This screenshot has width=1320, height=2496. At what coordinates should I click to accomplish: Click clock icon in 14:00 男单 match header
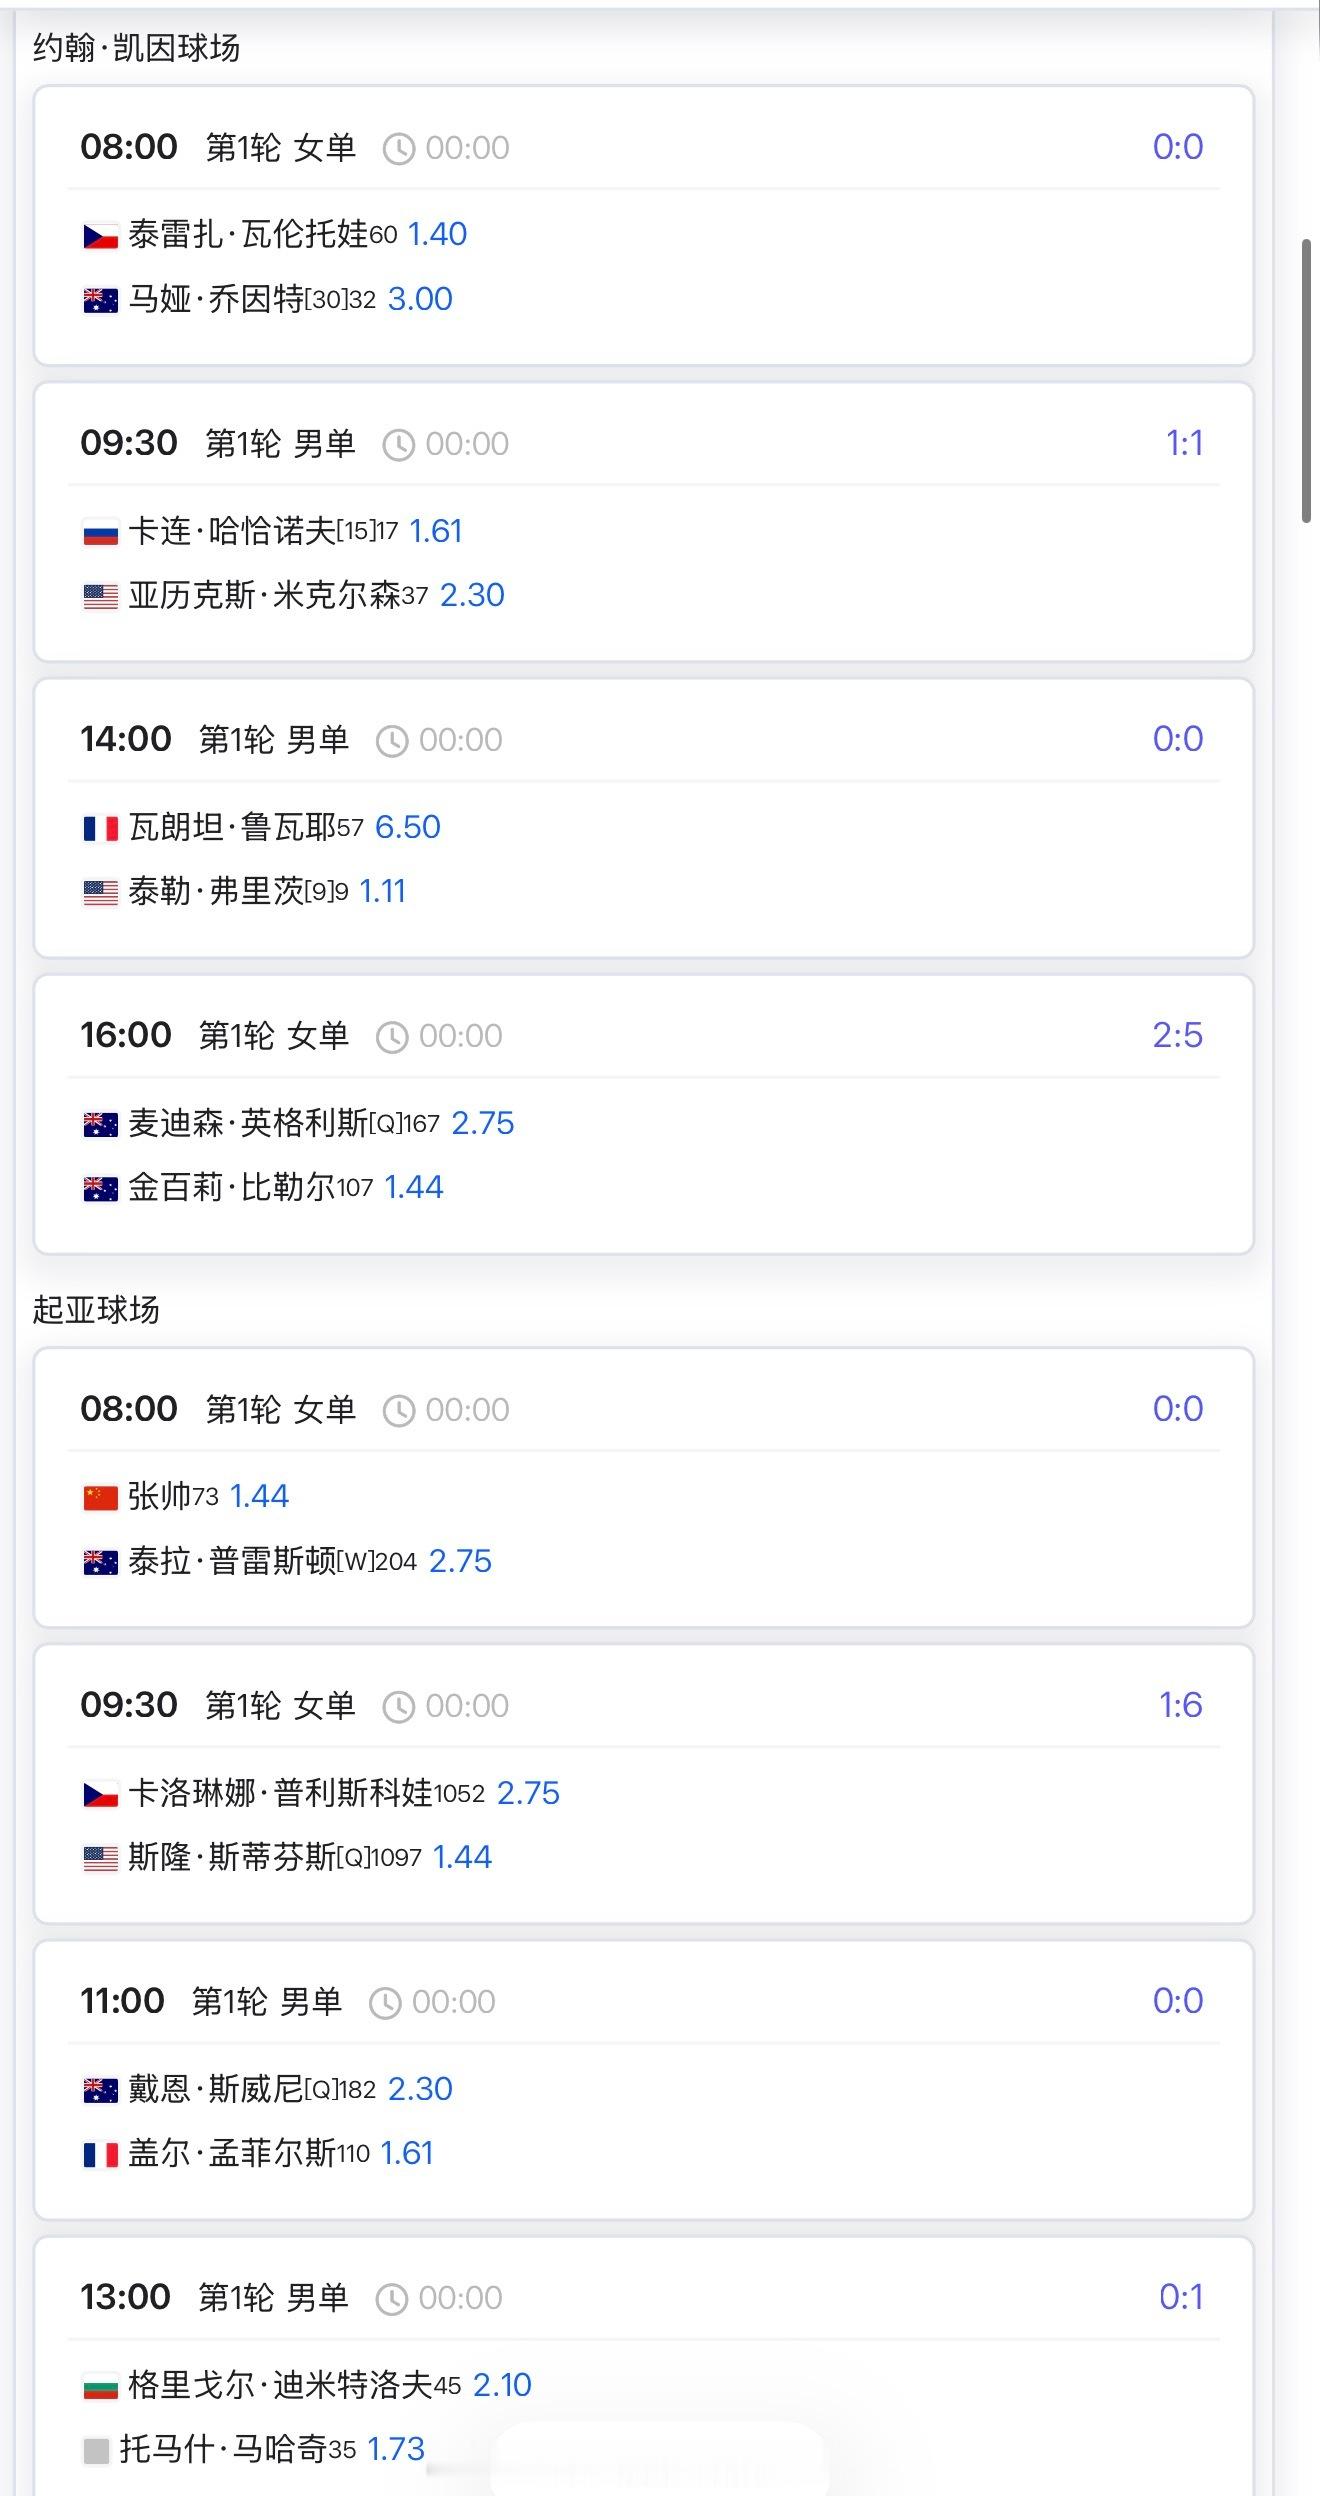pyautogui.click(x=392, y=741)
